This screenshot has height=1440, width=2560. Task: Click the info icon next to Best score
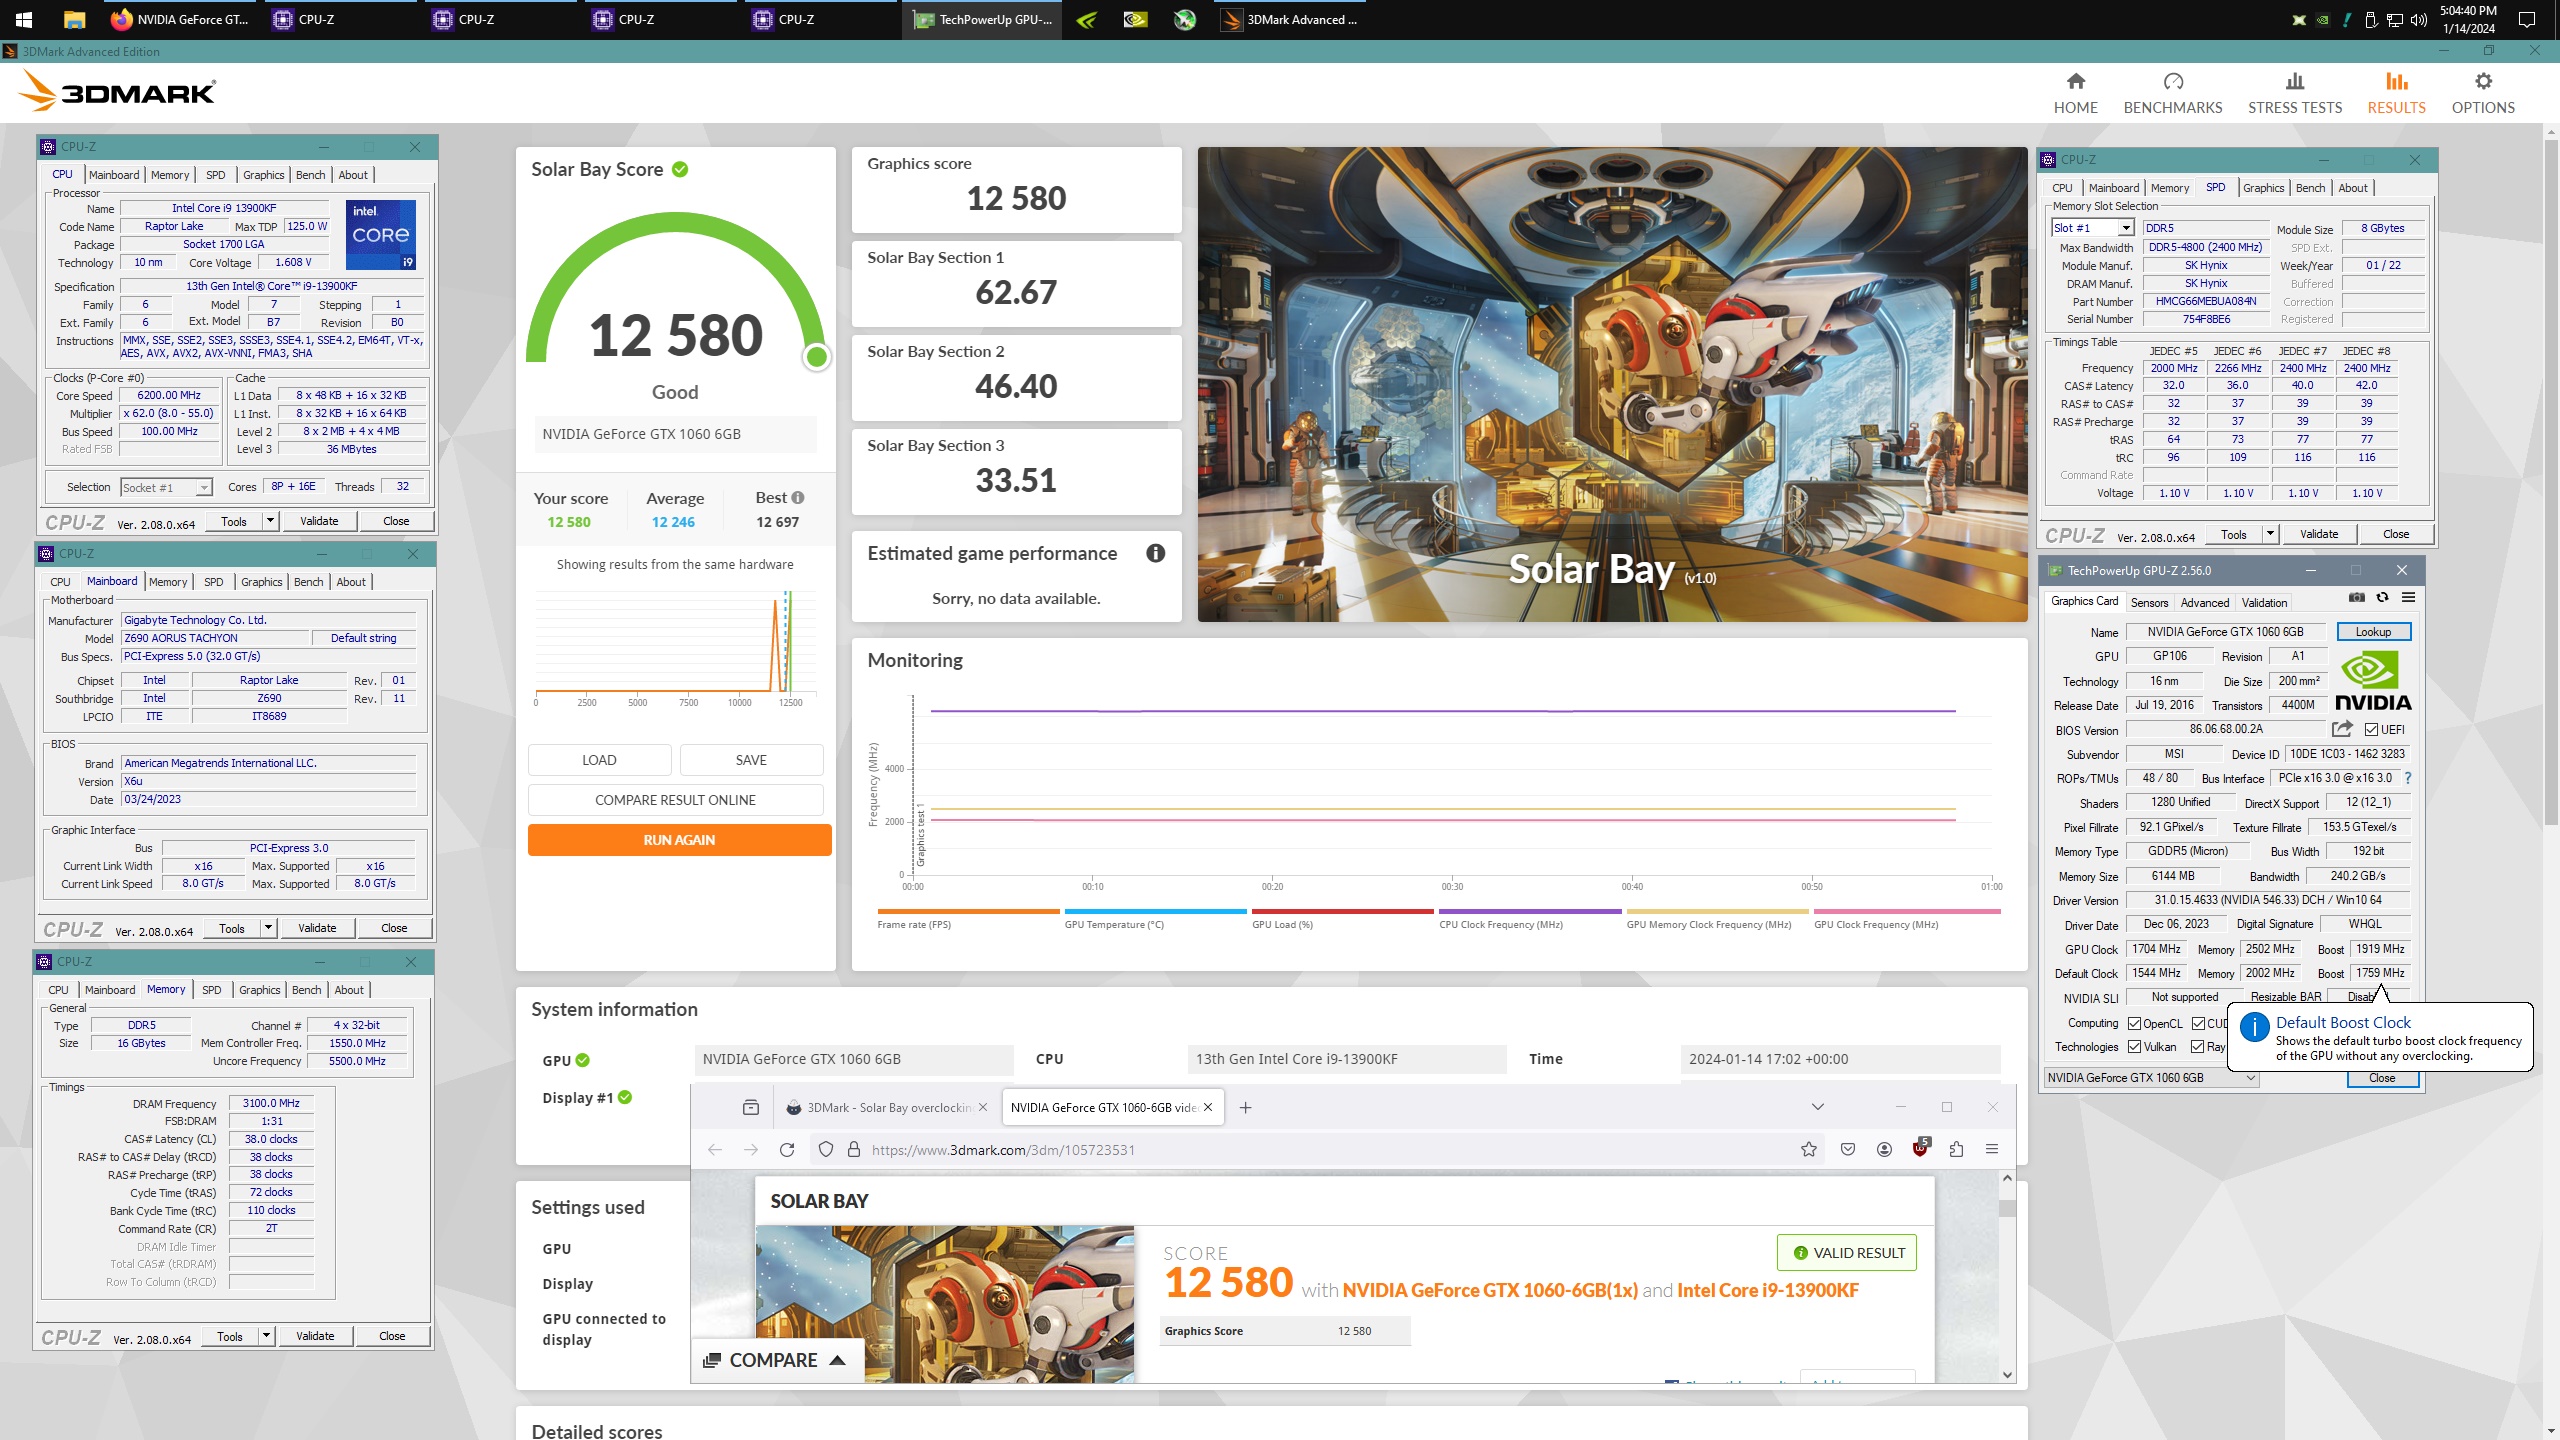[798, 498]
